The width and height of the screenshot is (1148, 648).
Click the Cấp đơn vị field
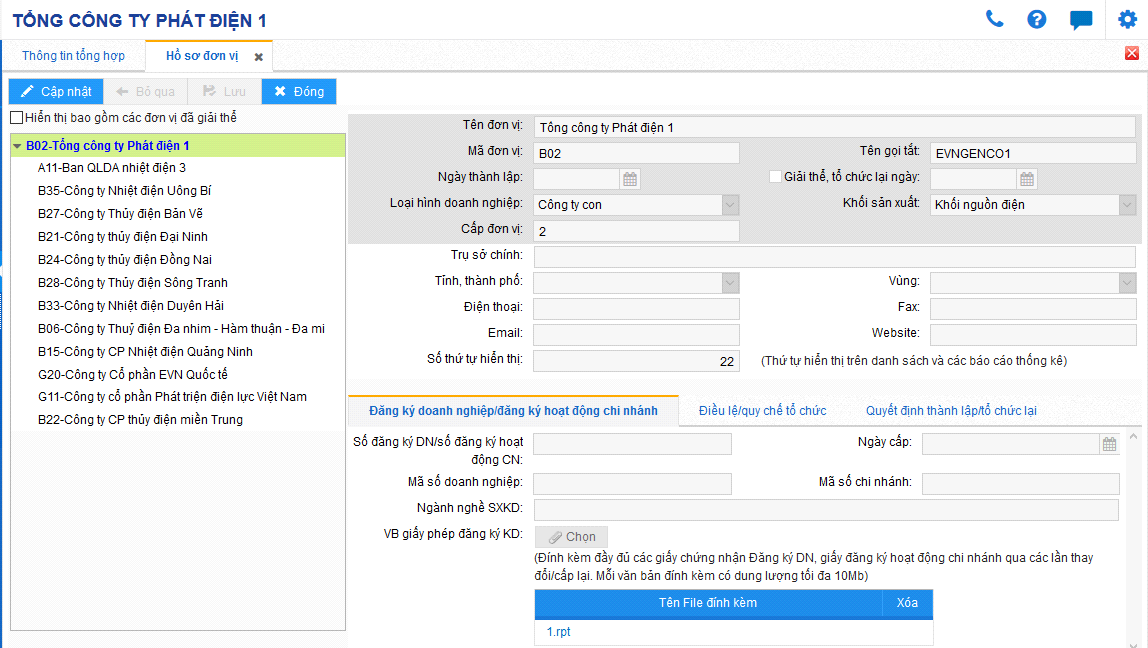(x=636, y=231)
